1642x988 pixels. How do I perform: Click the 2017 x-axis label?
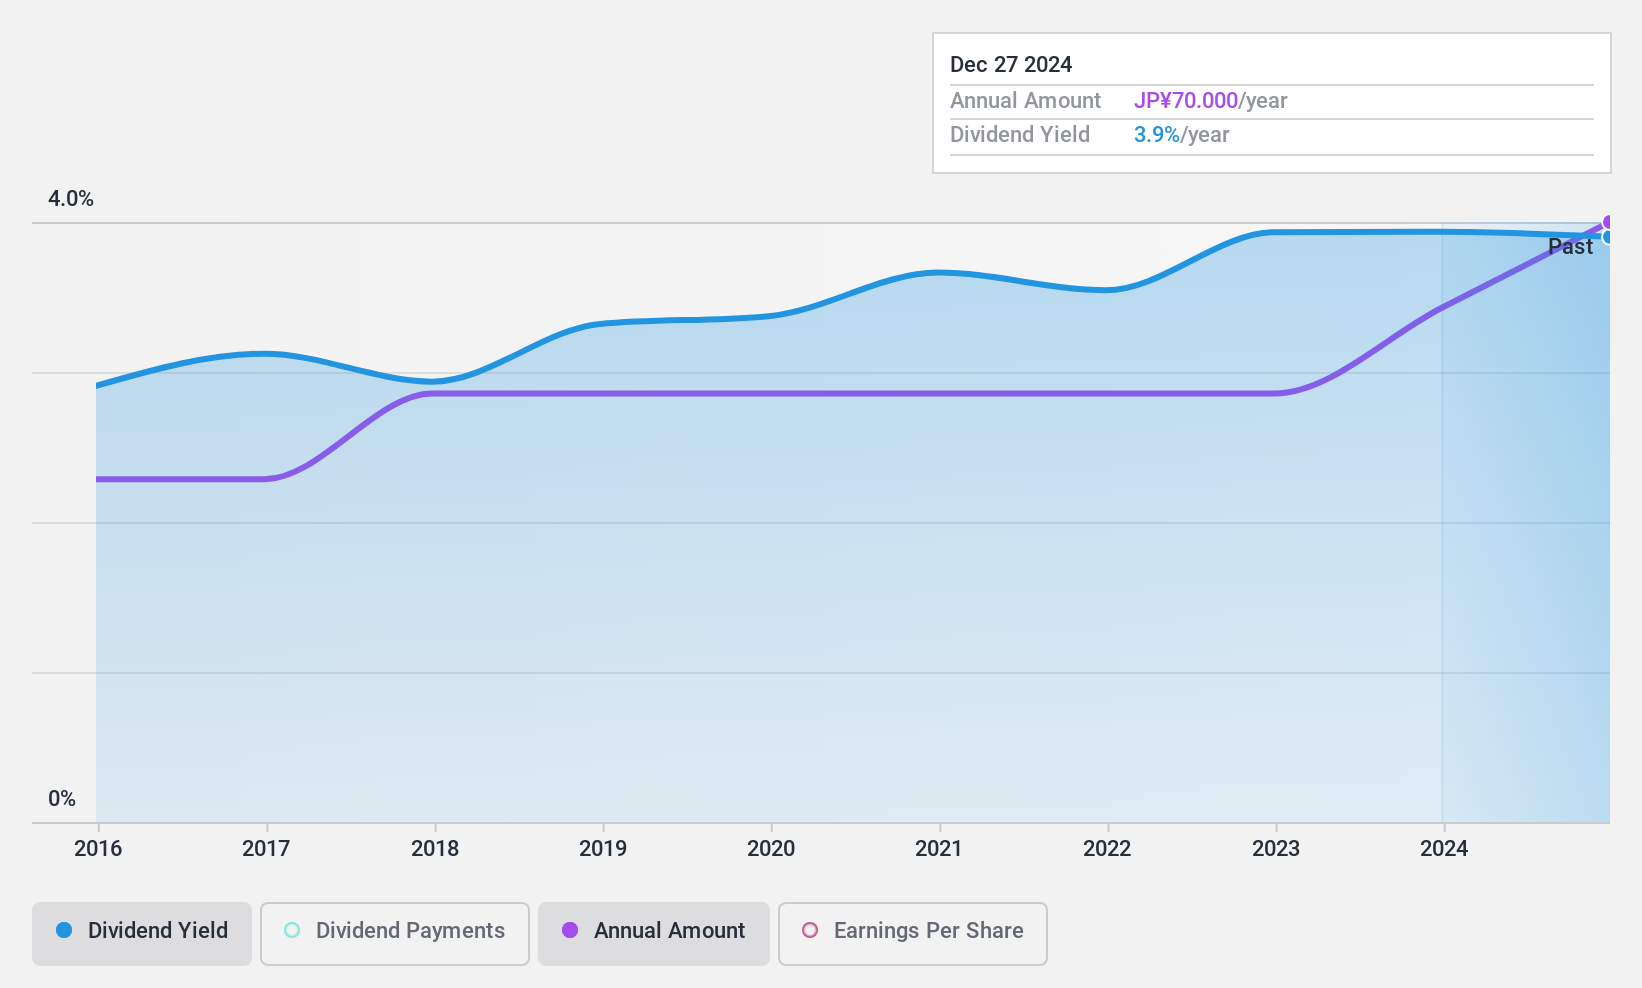[266, 848]
